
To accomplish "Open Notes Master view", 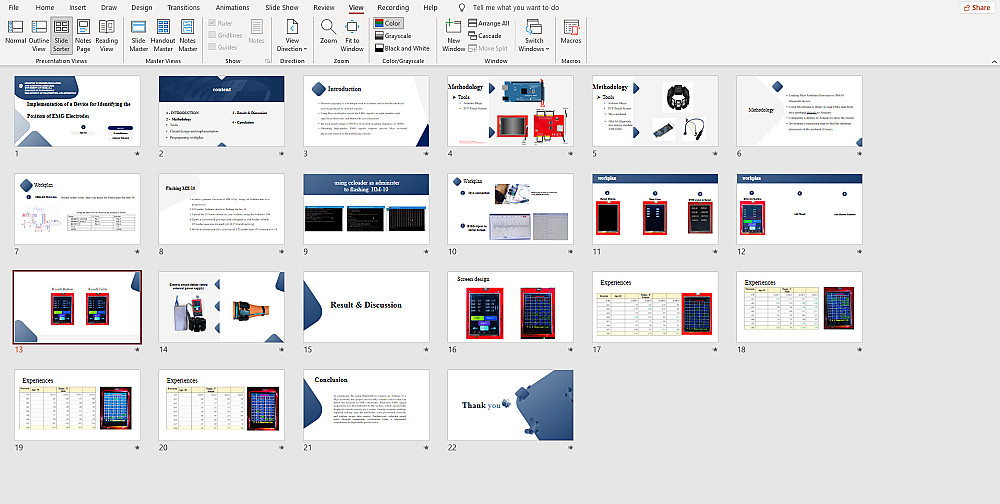I will (x=188, y=34).
